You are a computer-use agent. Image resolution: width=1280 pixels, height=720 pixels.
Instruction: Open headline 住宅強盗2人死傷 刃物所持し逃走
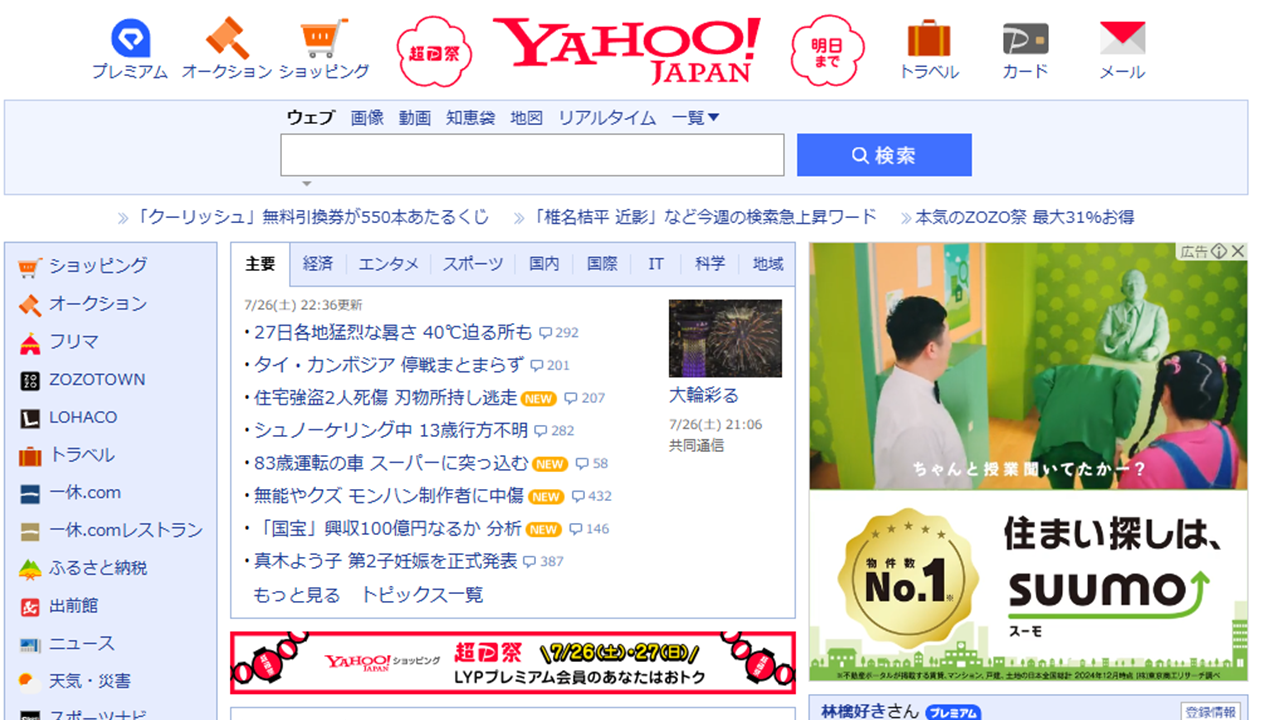click(385, 397)
